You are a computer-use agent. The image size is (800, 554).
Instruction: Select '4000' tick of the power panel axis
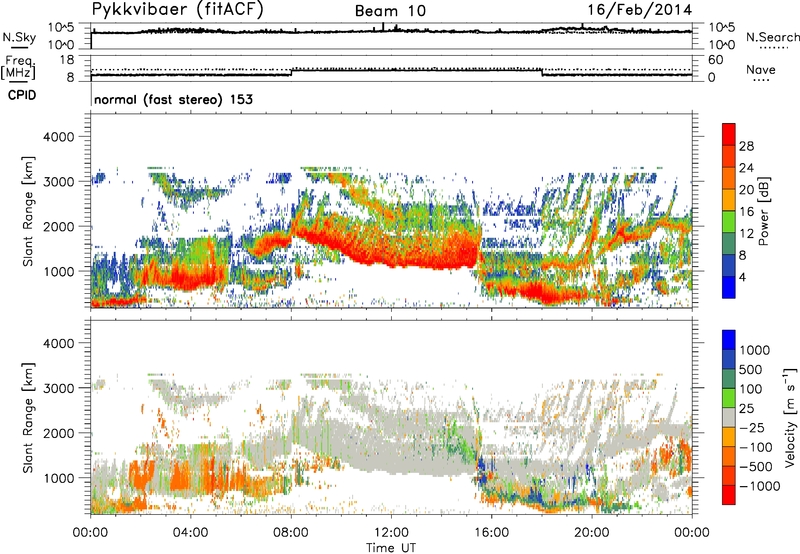coord(58,137)
